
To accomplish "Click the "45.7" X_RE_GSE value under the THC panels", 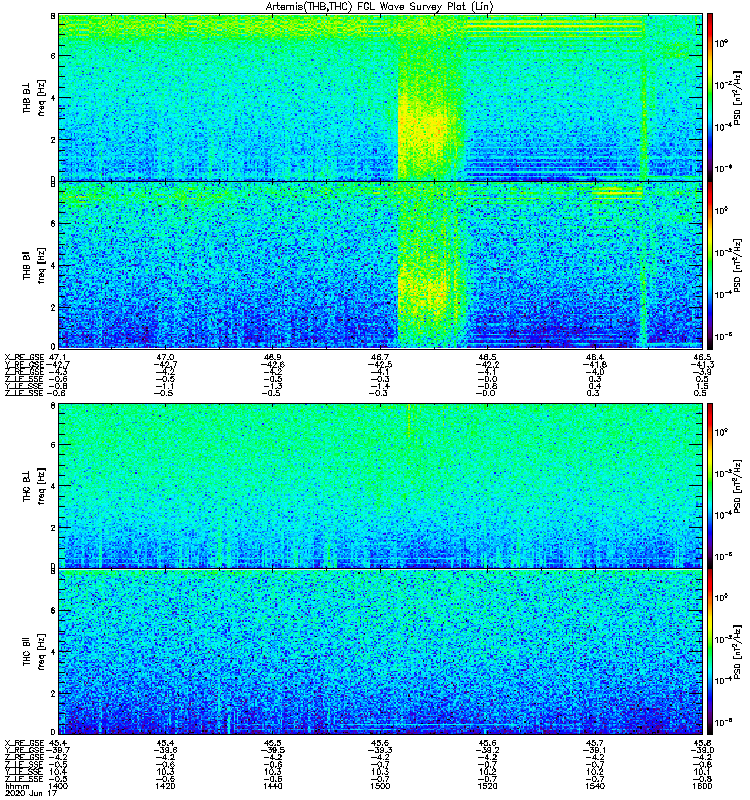I will tap(595, 743).
